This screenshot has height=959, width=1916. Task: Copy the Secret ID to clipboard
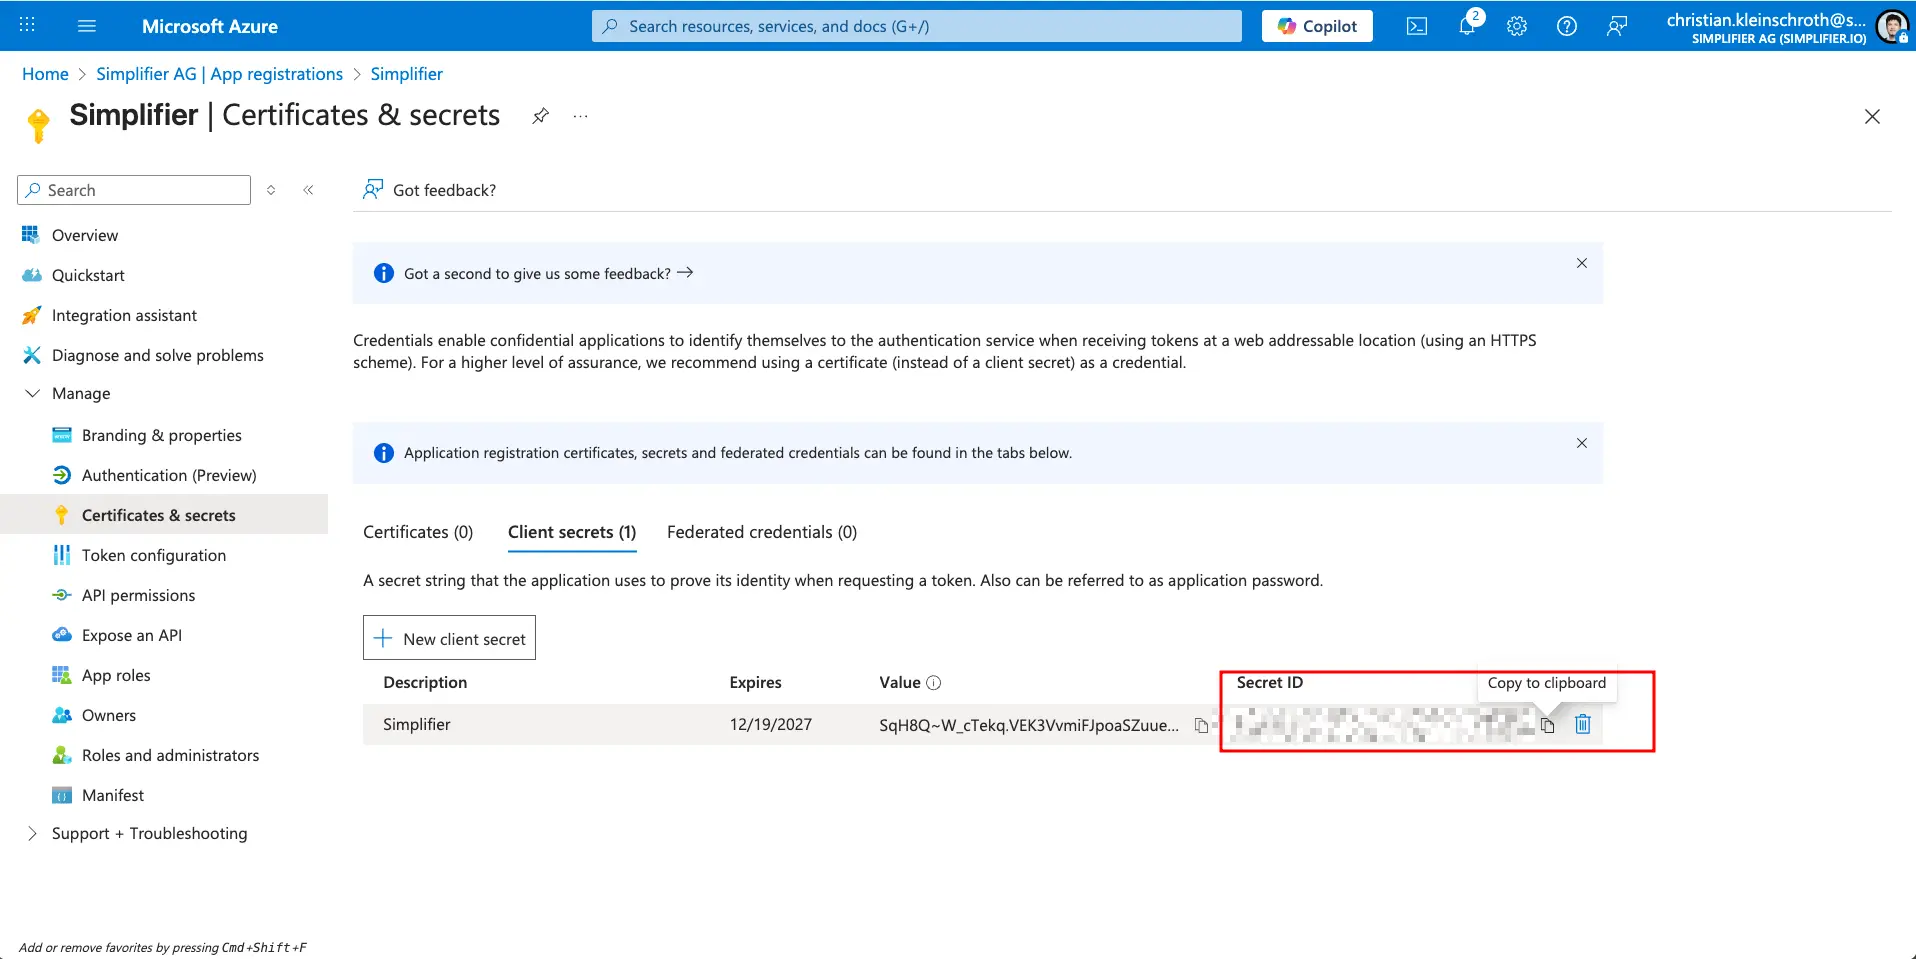click(1547, 725)
